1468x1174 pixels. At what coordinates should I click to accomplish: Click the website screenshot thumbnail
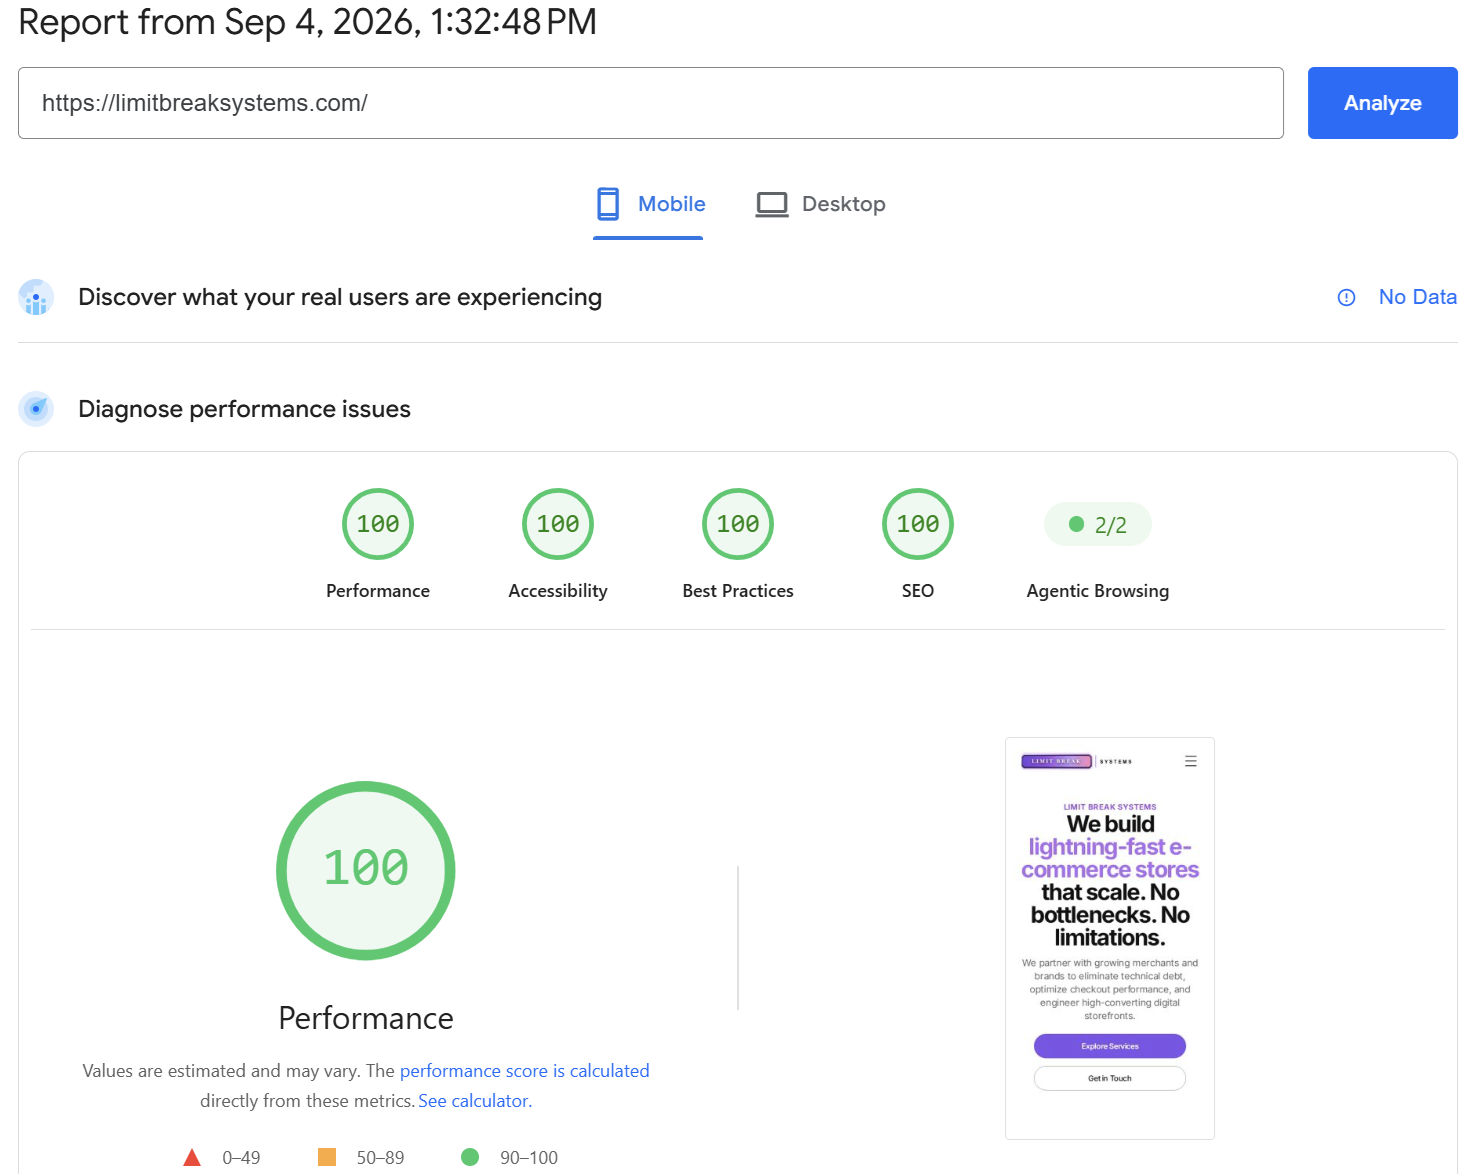[1110, 938]
